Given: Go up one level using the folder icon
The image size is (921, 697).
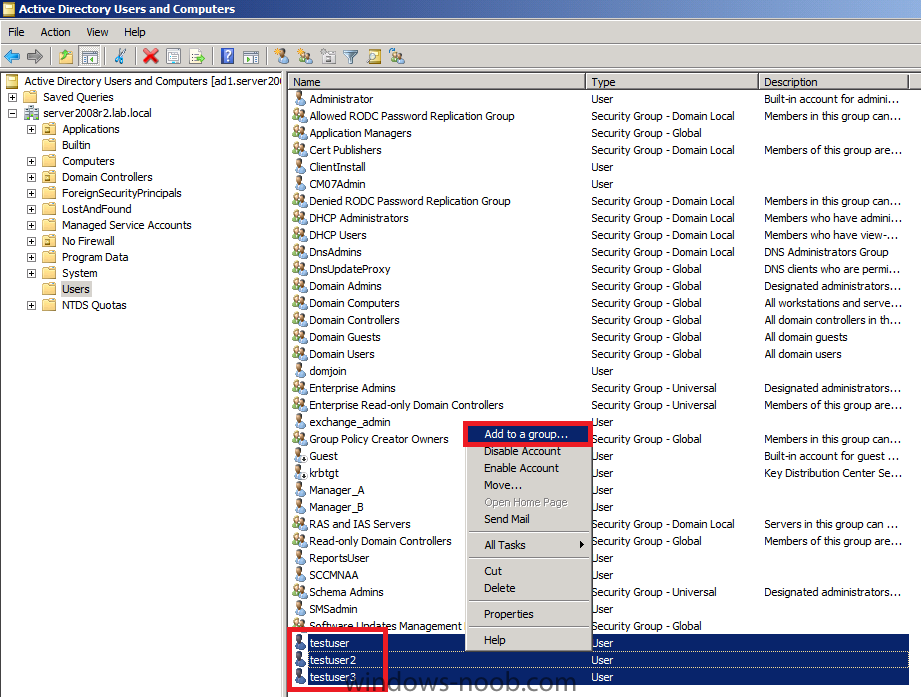Looking at the screenshot, I should tap(66, 56).
